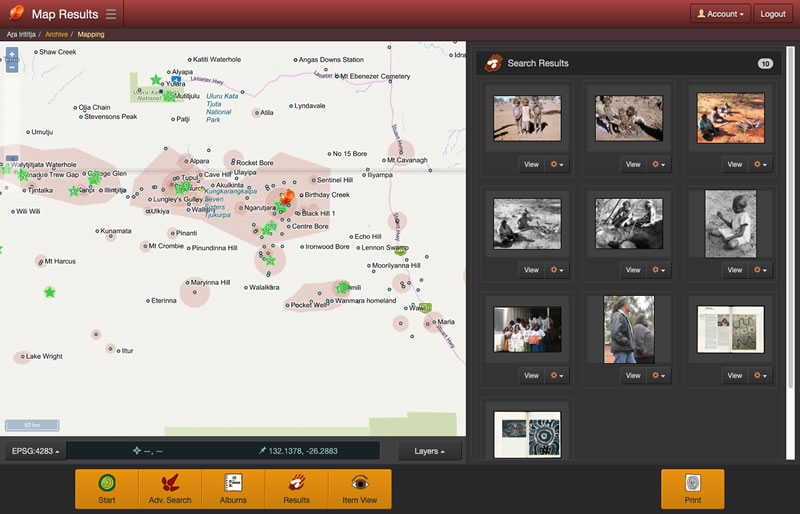View the child sitting in sand result
This screenshot has height=514, width=800.
(734, 270)
